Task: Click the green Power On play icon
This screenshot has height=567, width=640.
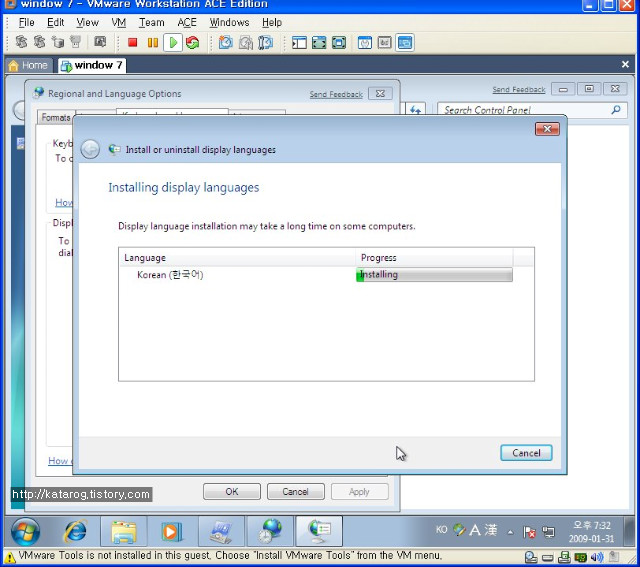Action: 173,42
